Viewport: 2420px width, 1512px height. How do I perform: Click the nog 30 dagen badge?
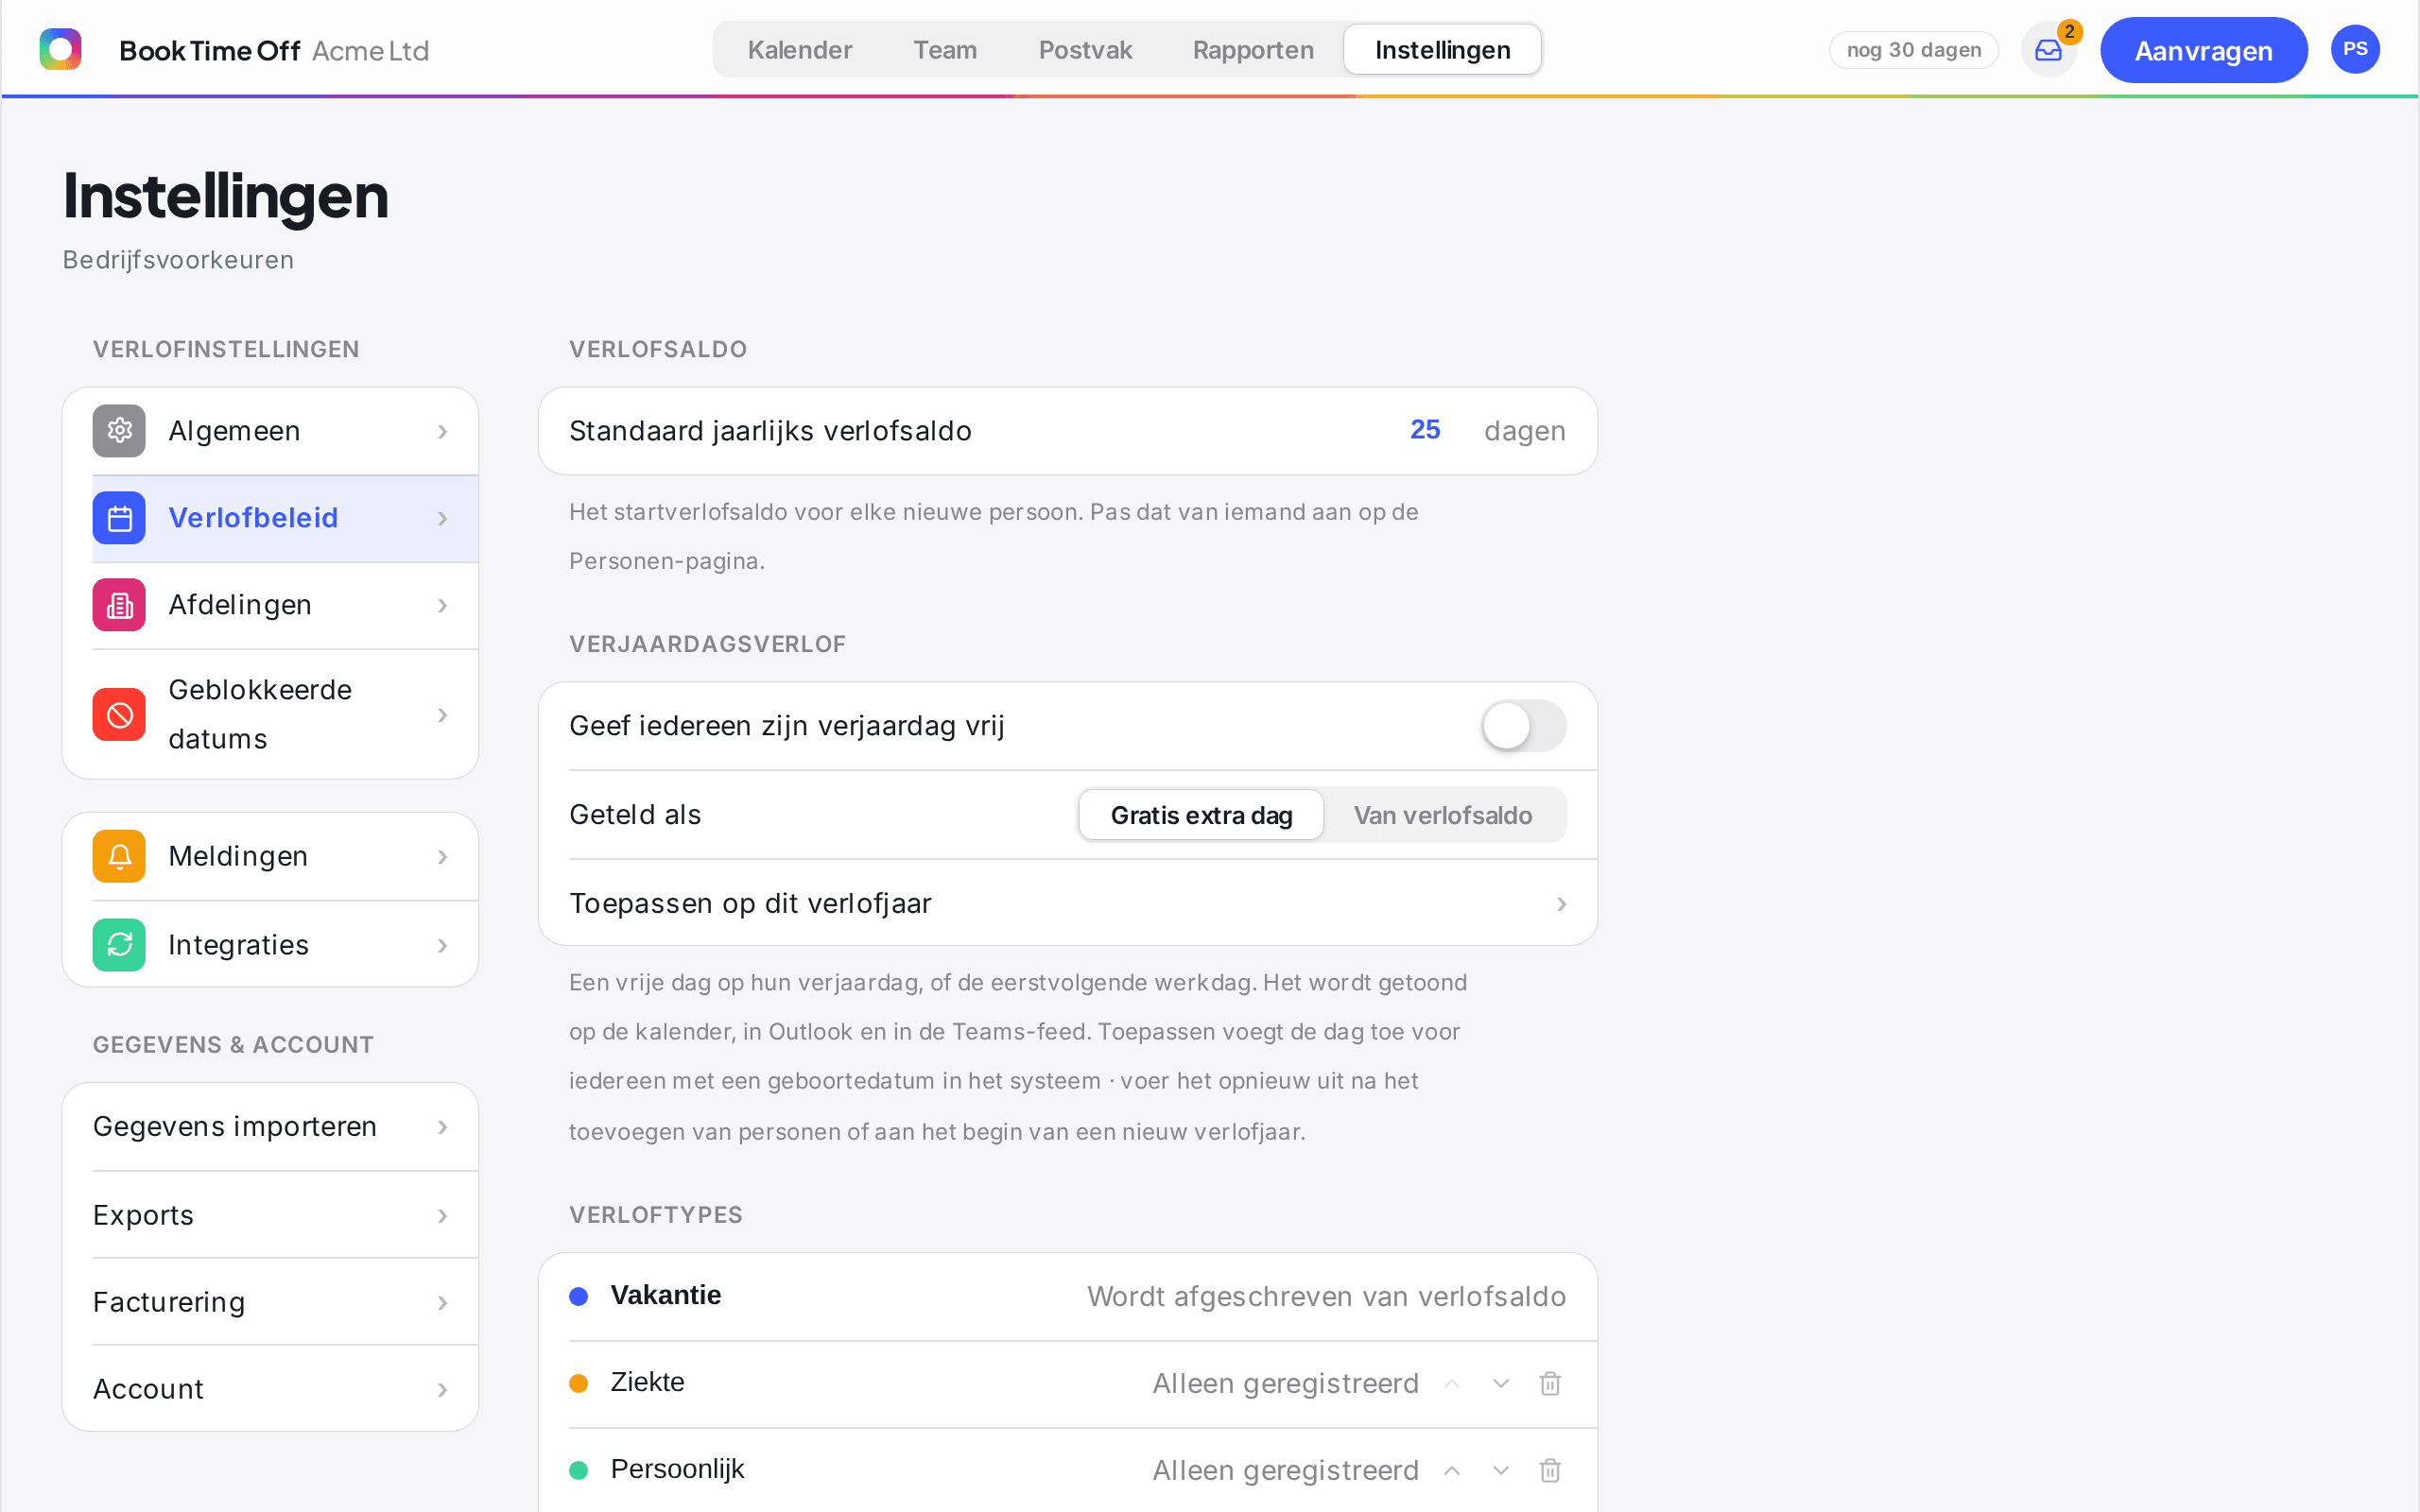coord(1913,50)
